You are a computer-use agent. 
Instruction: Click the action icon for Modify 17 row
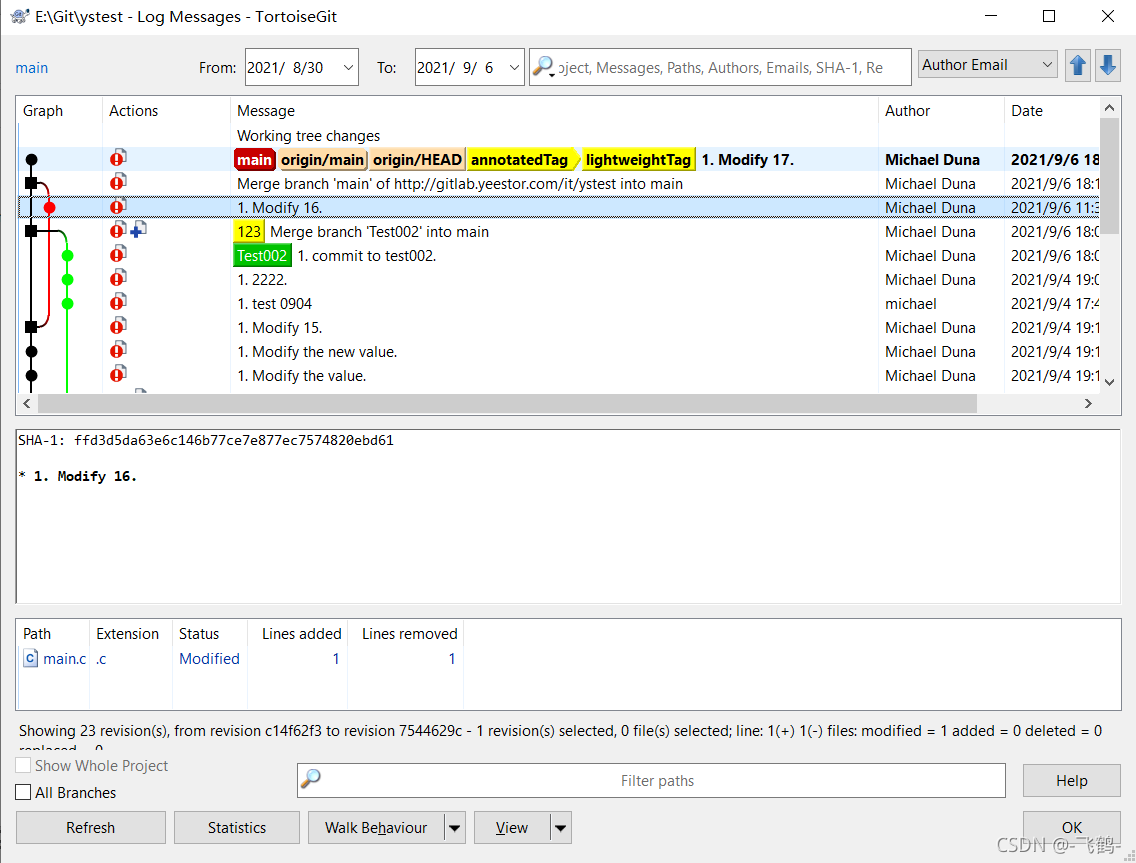118,158
